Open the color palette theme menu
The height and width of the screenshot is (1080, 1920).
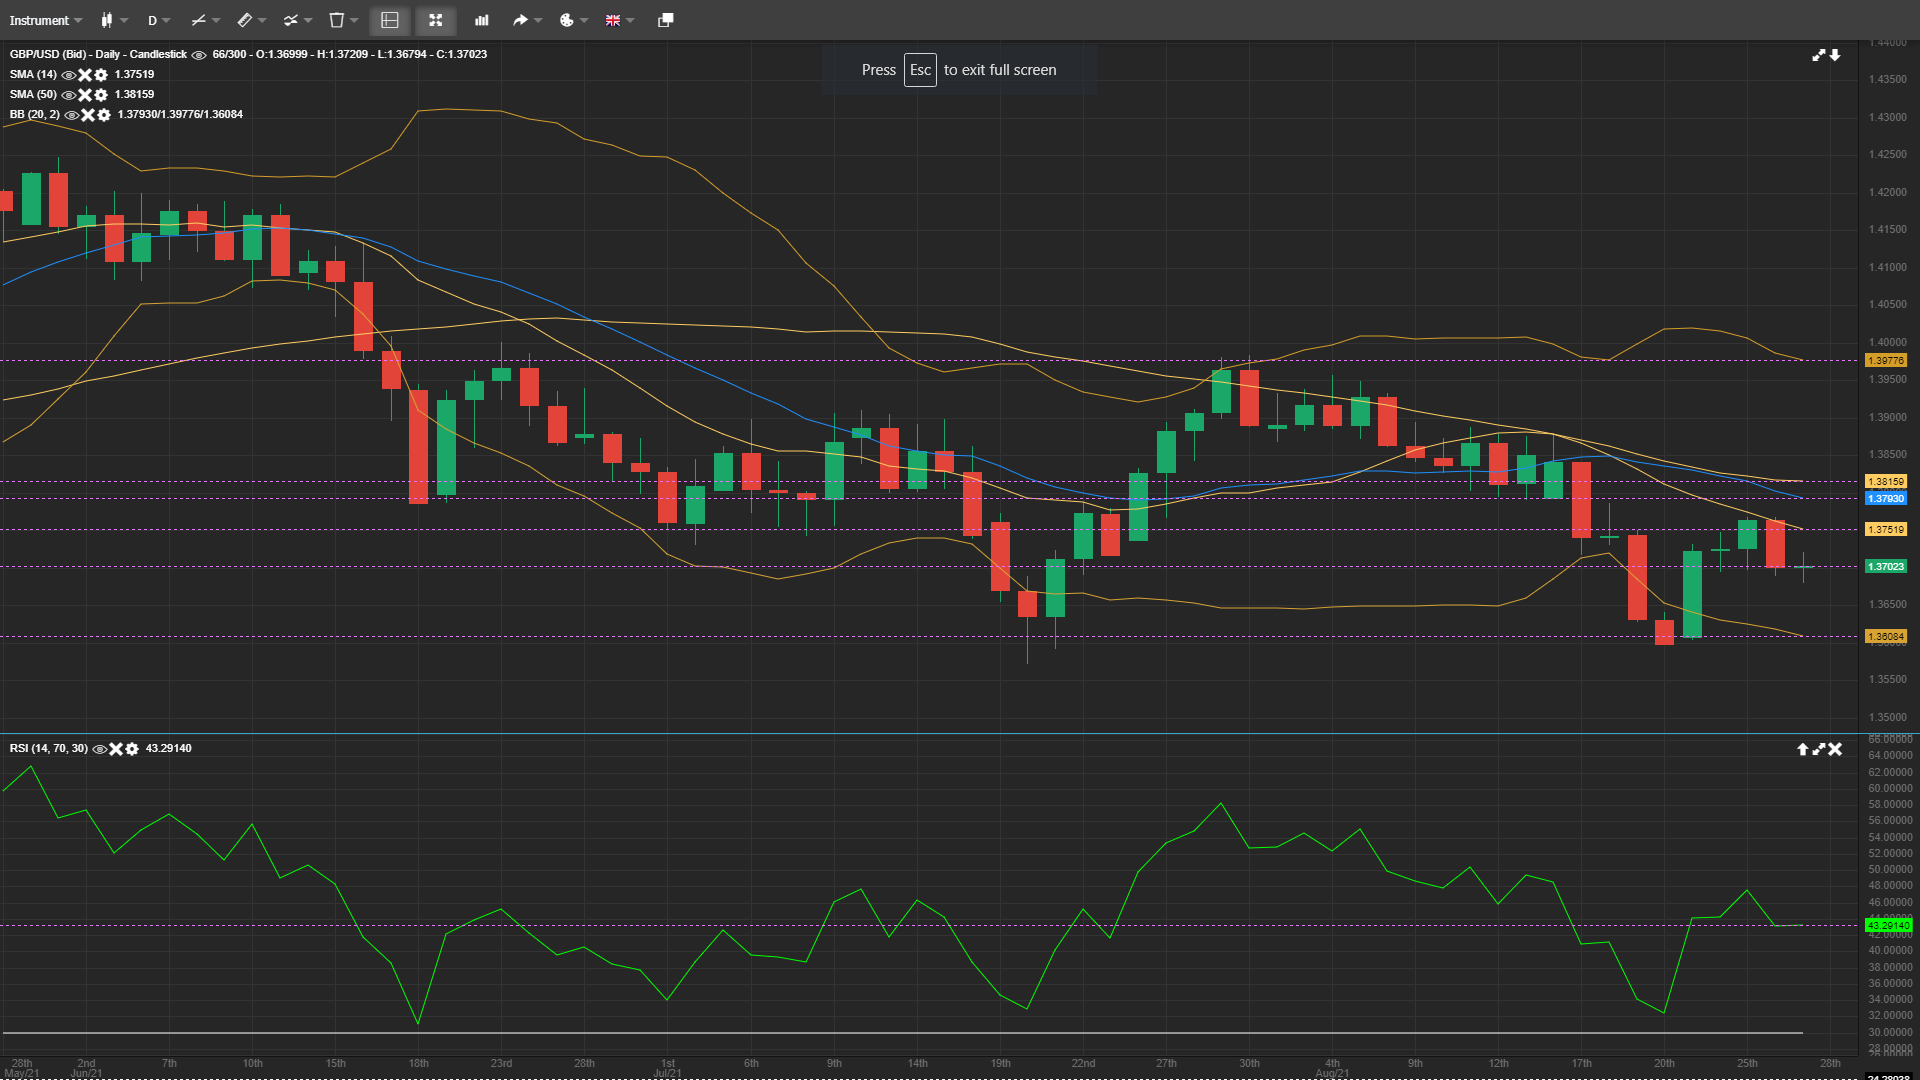pyautogui.click(x=573, y=20)
